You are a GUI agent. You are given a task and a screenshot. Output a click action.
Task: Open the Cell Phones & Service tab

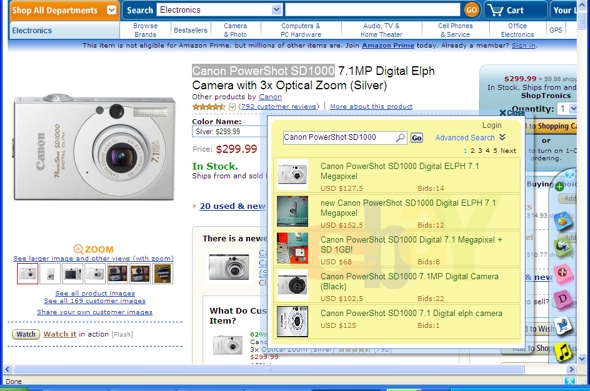pyautogui.click(x=455, y=30)
